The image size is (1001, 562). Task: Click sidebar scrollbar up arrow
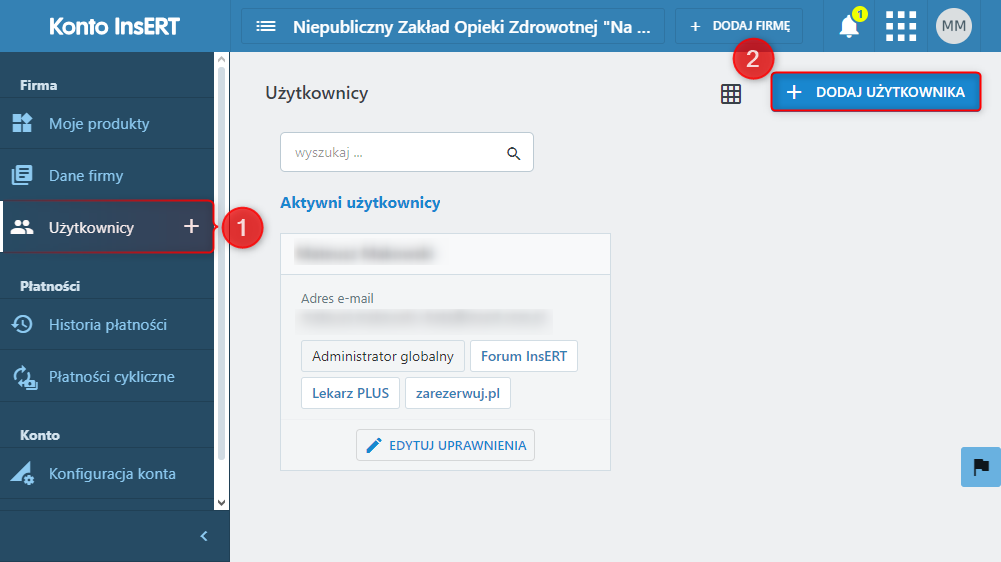tap(222, 59)
